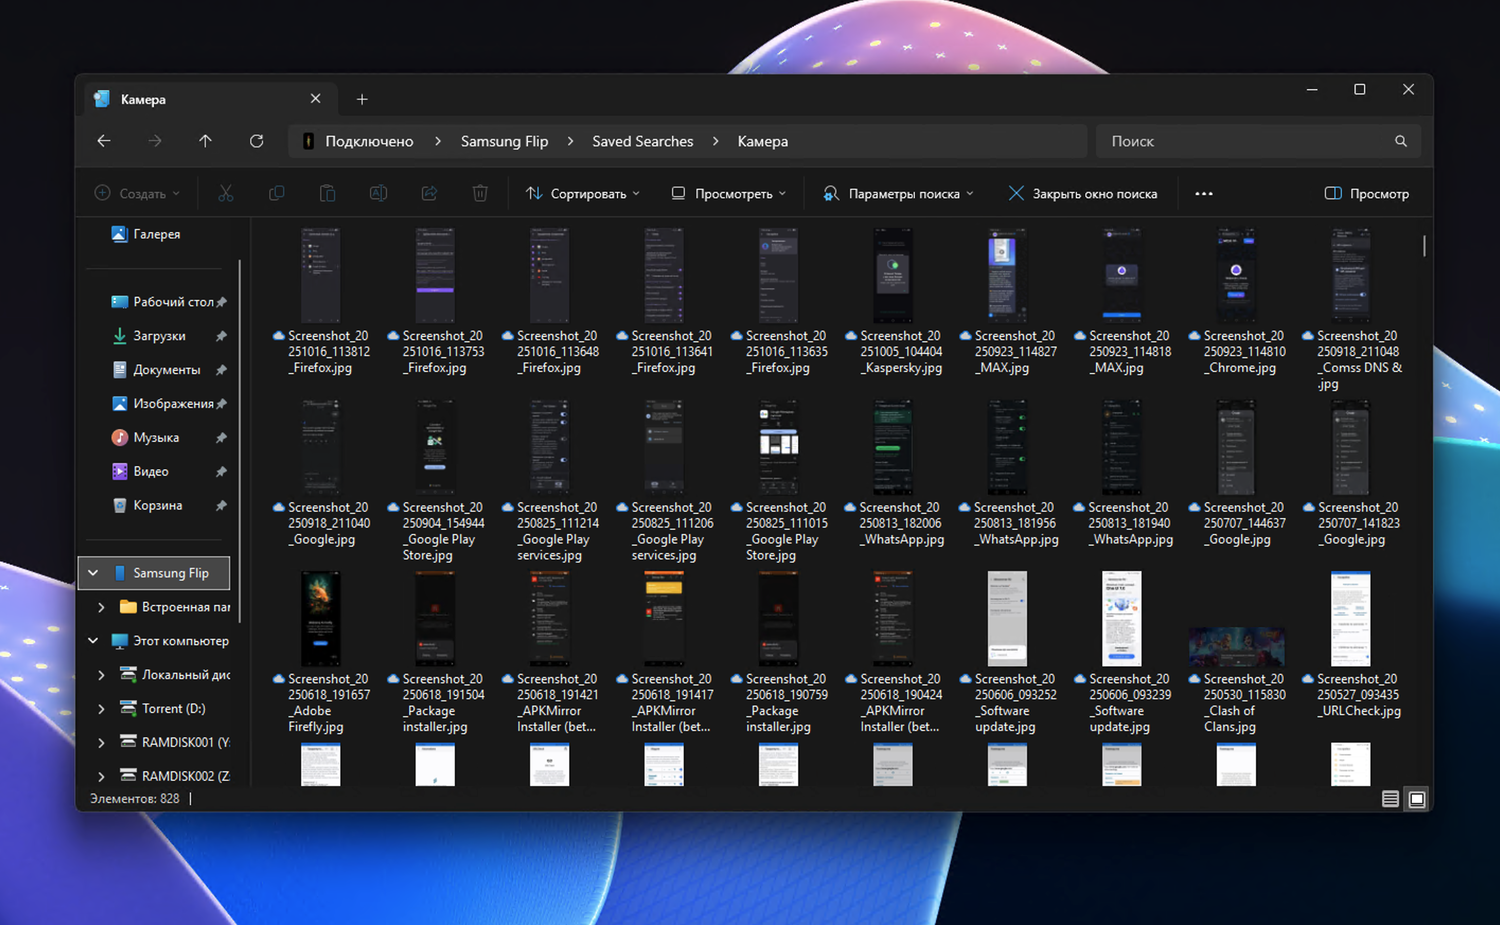Toggle the Просмотр preview pane
1500x925 pixels.
click(x=1366, y=193)
